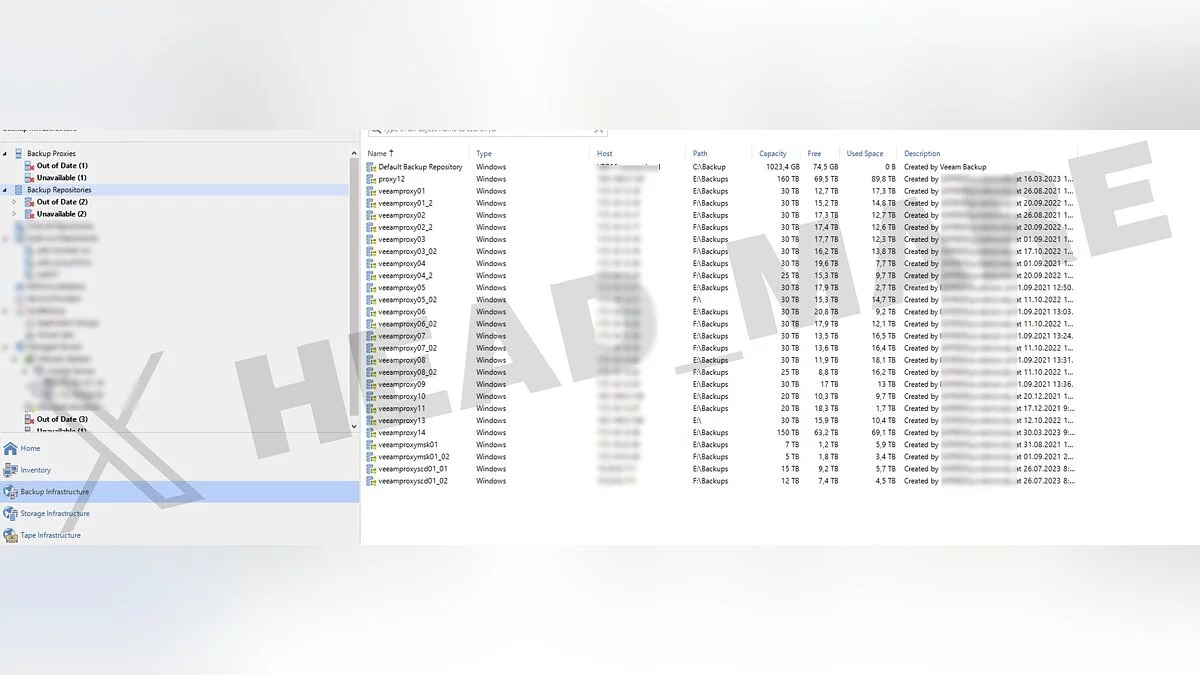Collapse the Backup Repositories tree node
Screen dimensions: 1200x675
(4, 190)
